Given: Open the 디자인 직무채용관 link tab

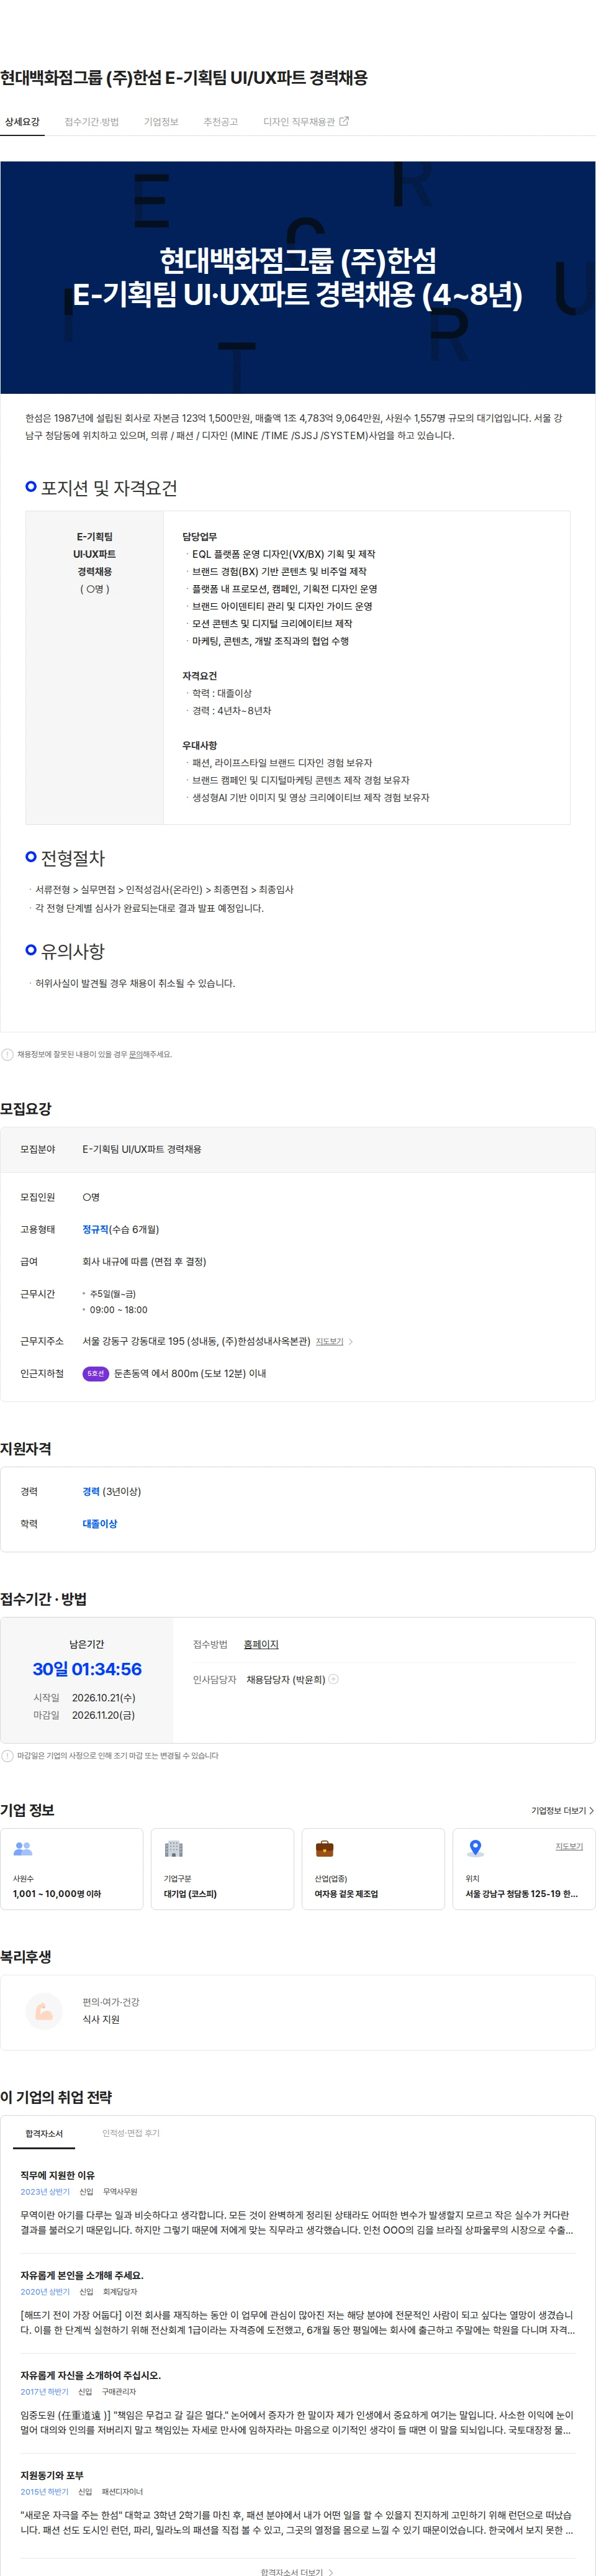Looking at the screenshot, I should [x=306, y=122].
